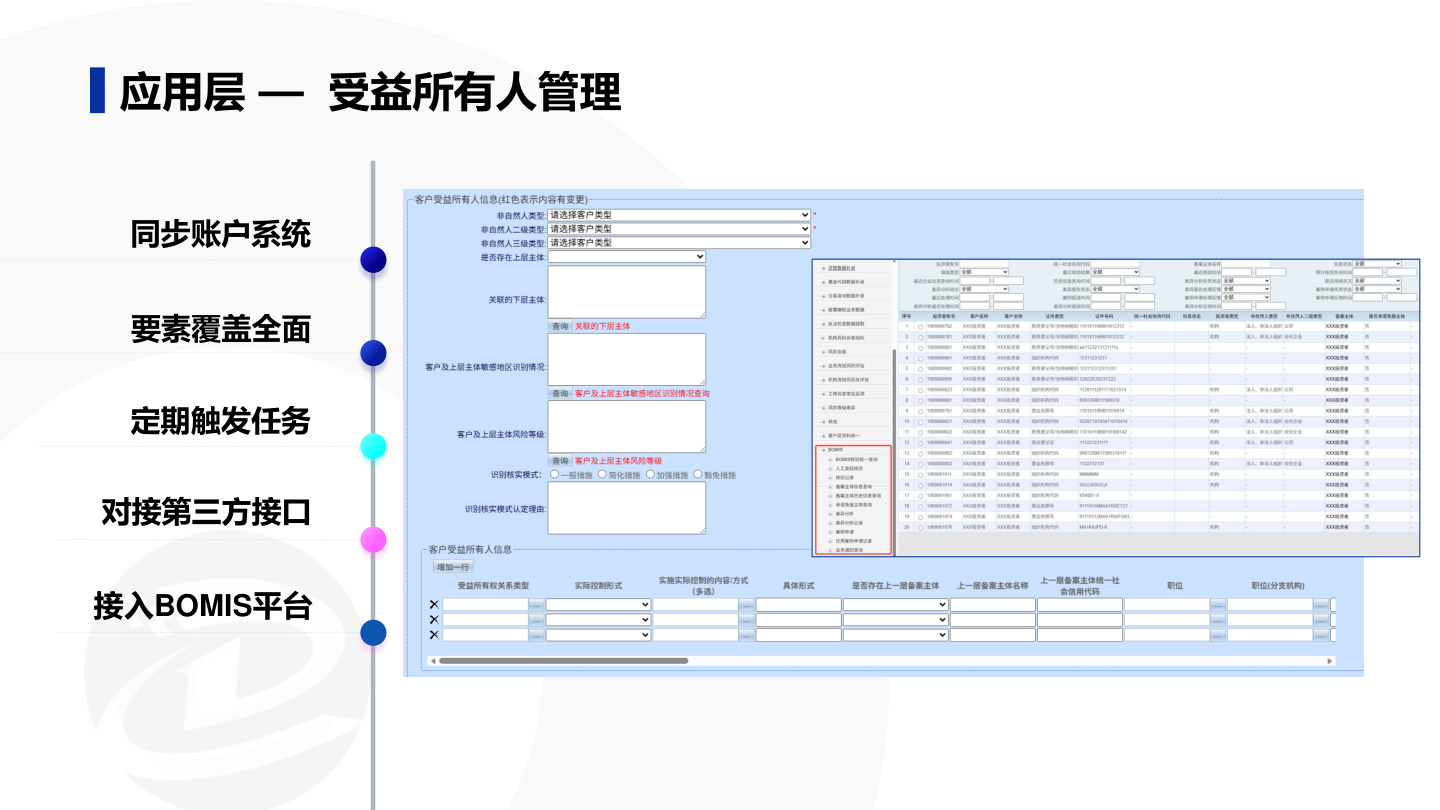Delete the first row in 客户受益所有人信息 table
The height and width of the screenshot is (810, 1440).
tap(434, 605)
